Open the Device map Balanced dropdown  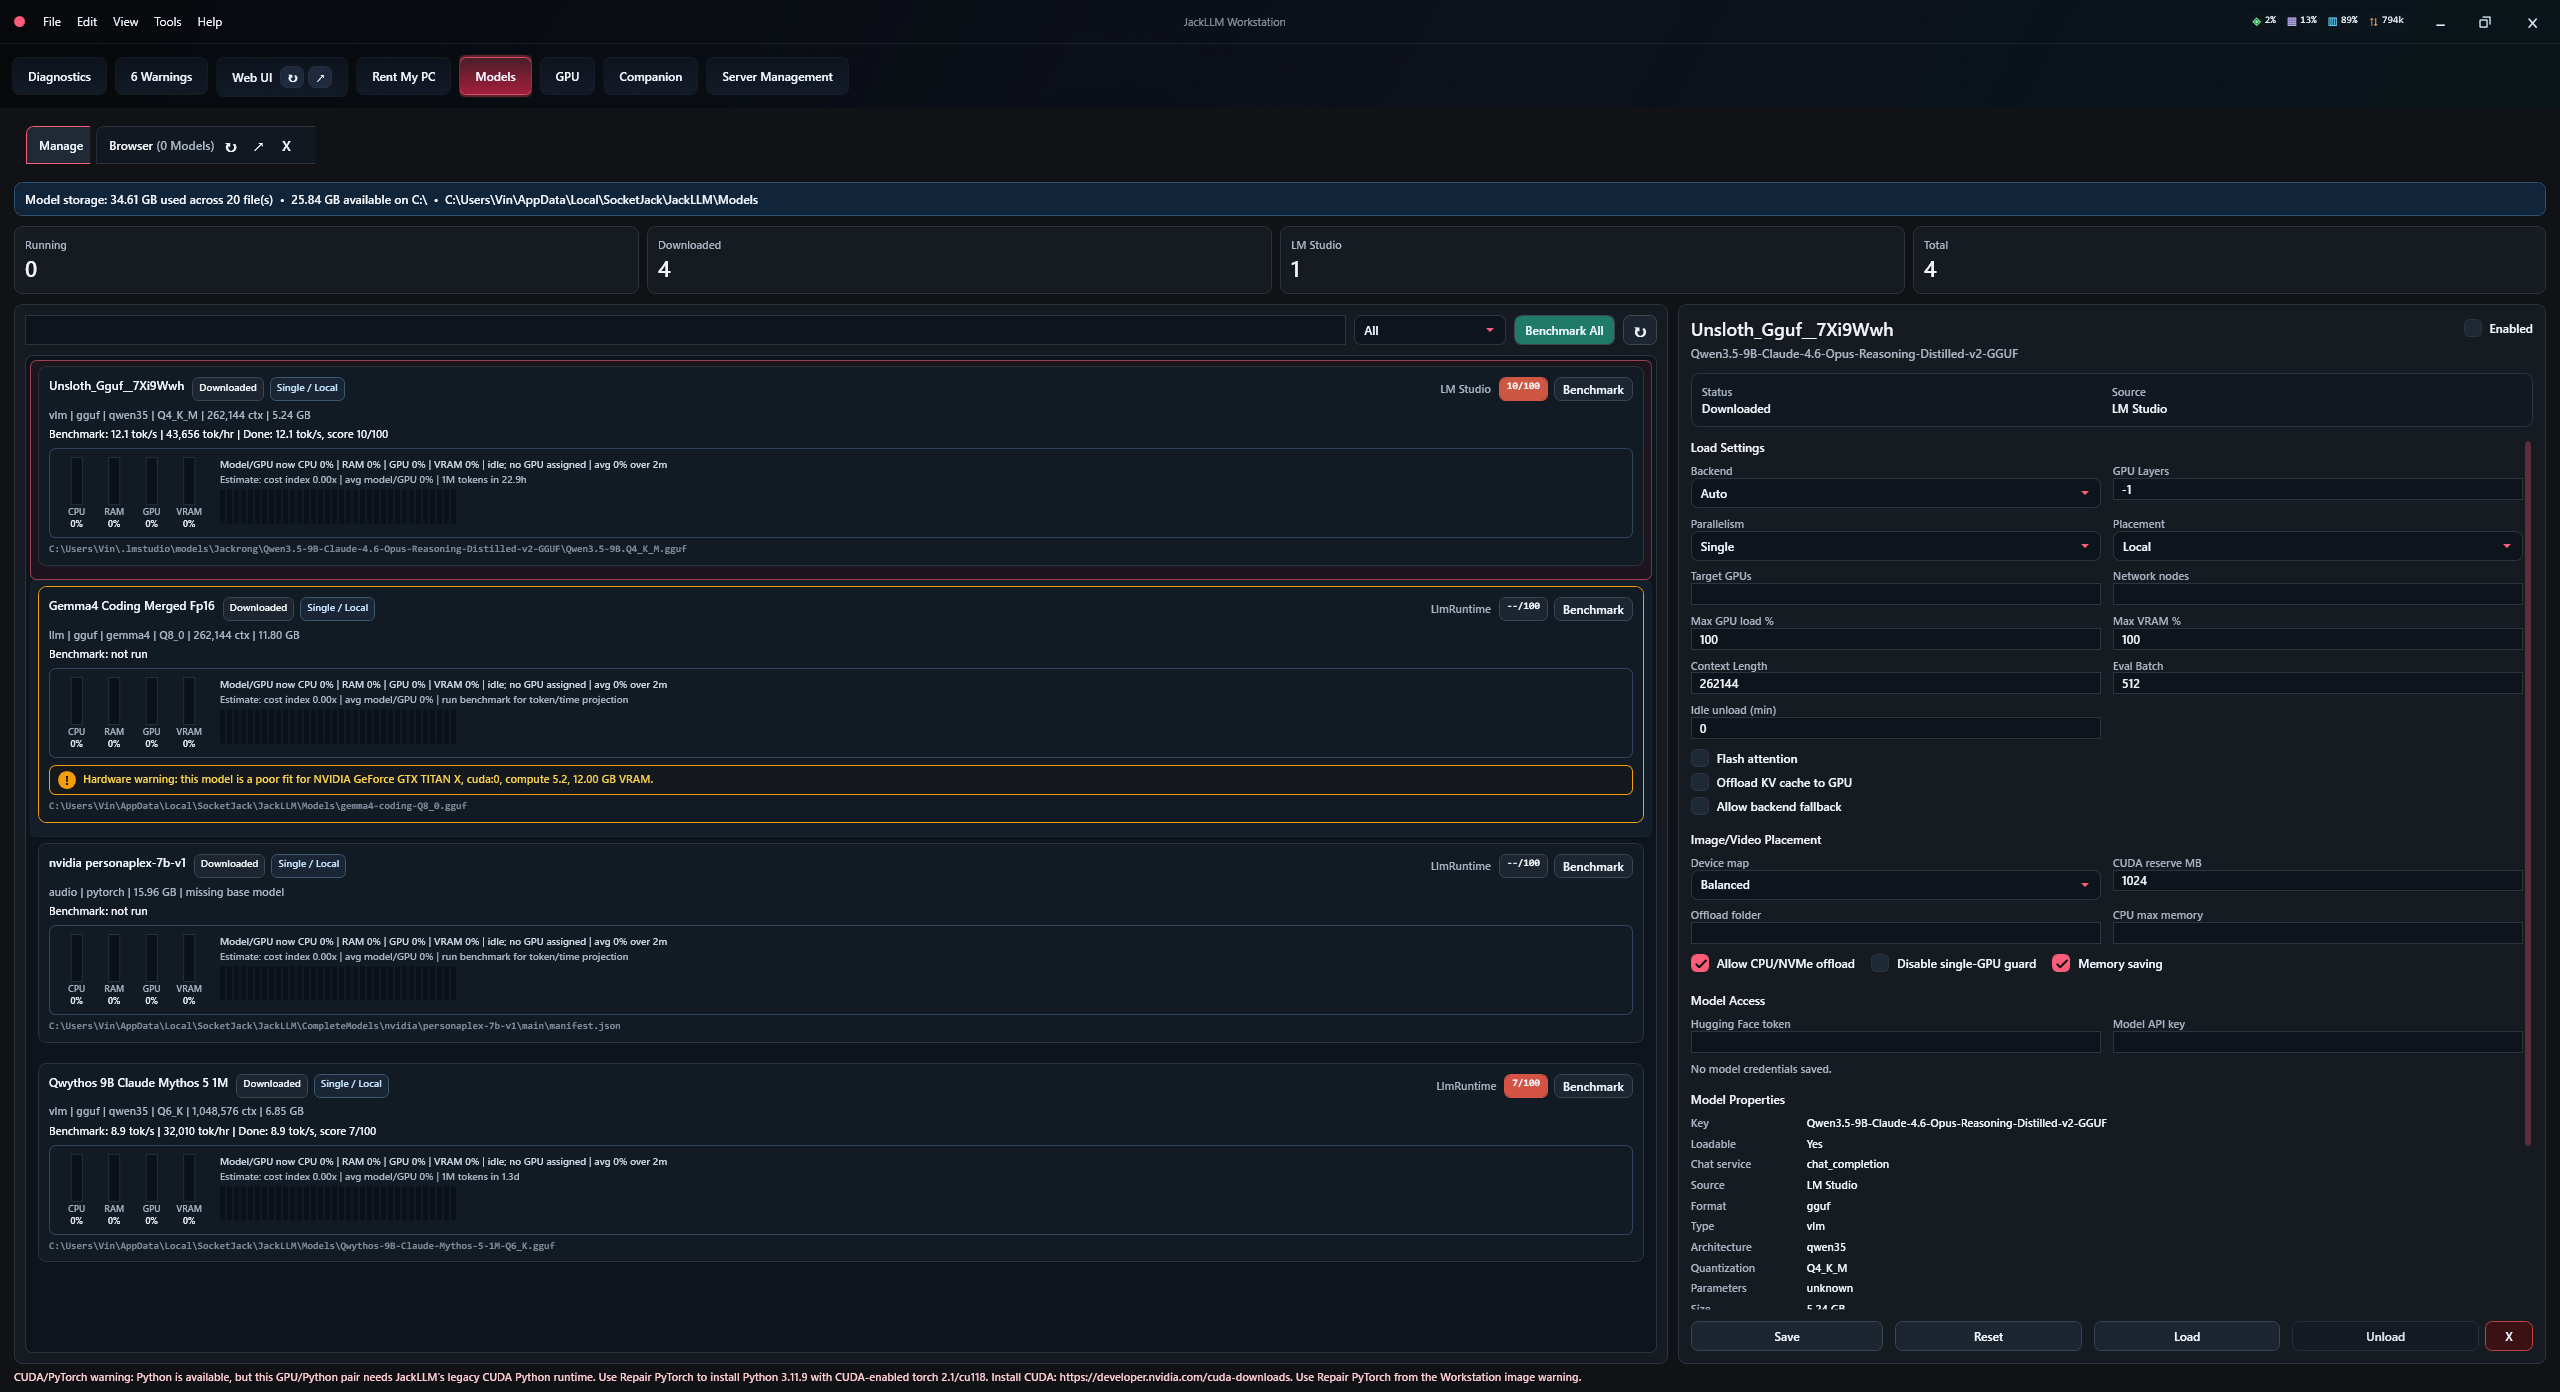(x=1895, y=885)
